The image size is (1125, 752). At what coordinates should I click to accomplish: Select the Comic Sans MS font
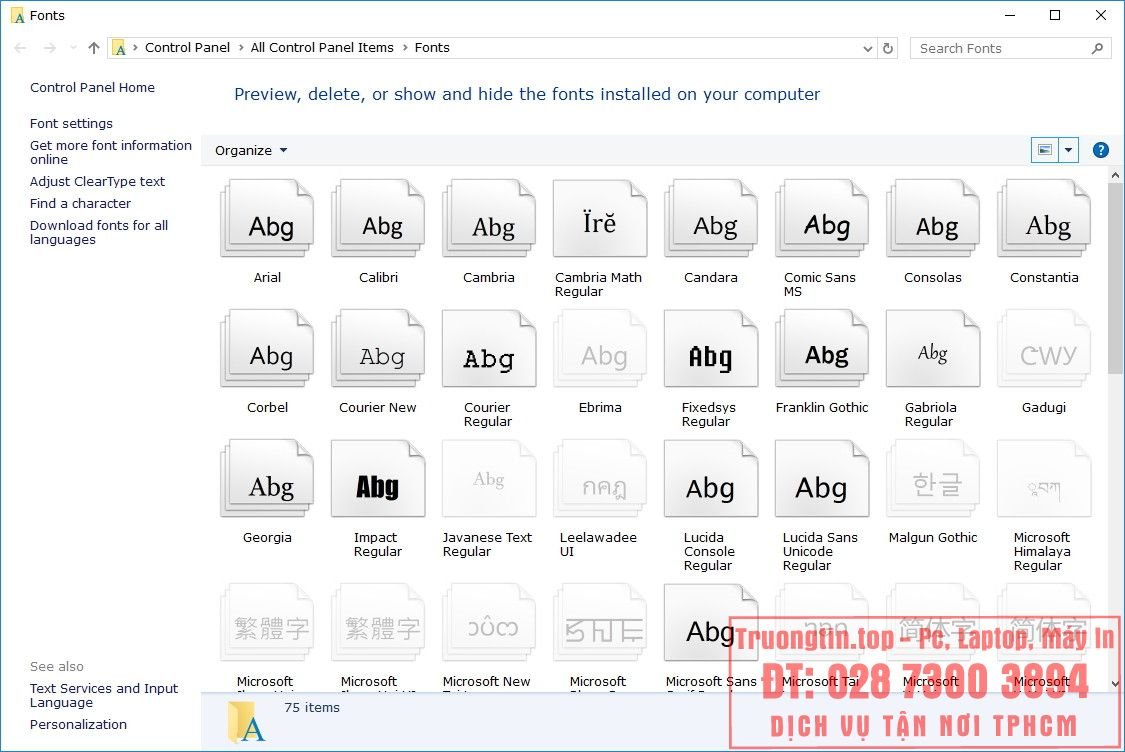pyautogui.click(x=821, y=218)
